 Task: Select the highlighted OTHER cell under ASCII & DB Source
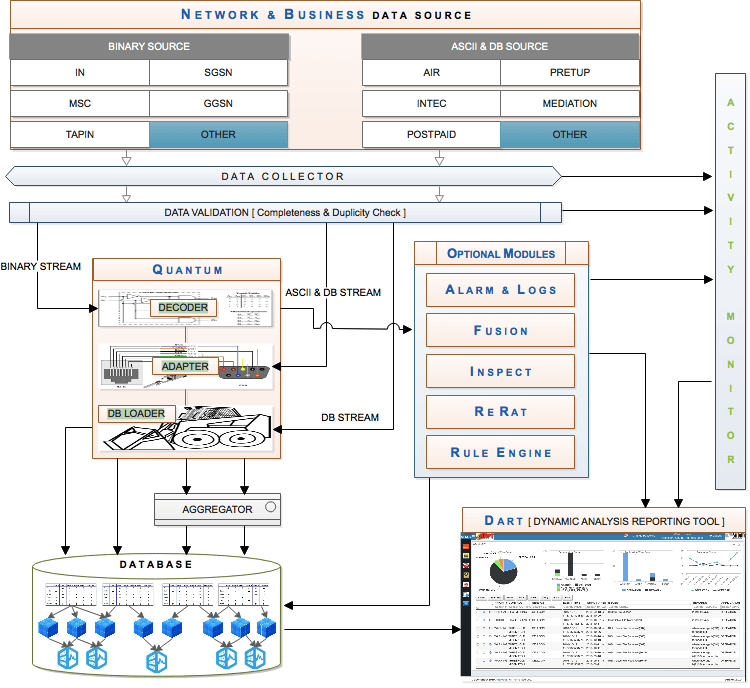[x=569, y=134]
